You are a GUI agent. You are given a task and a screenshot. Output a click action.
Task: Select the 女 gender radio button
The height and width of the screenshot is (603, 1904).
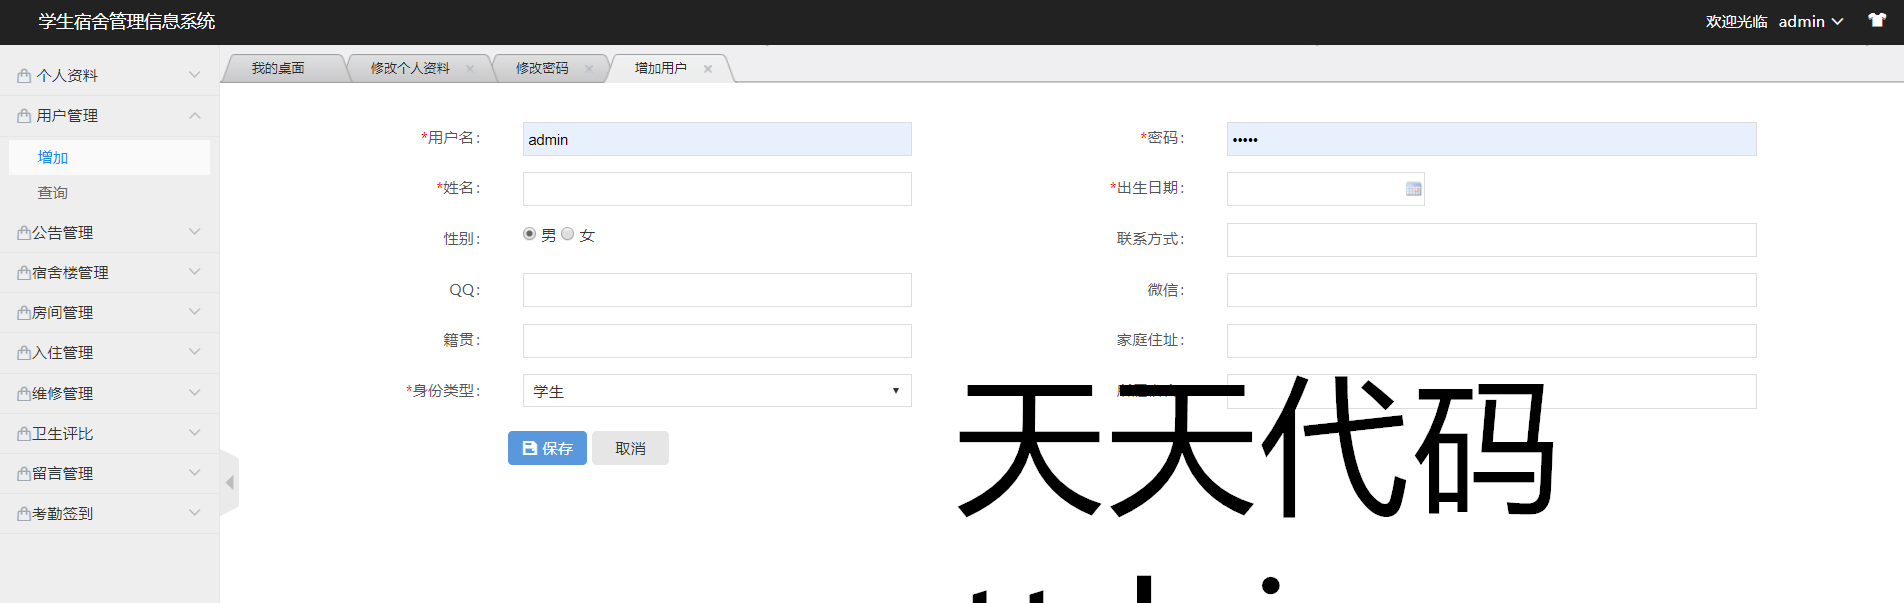[x=568, y=234]
